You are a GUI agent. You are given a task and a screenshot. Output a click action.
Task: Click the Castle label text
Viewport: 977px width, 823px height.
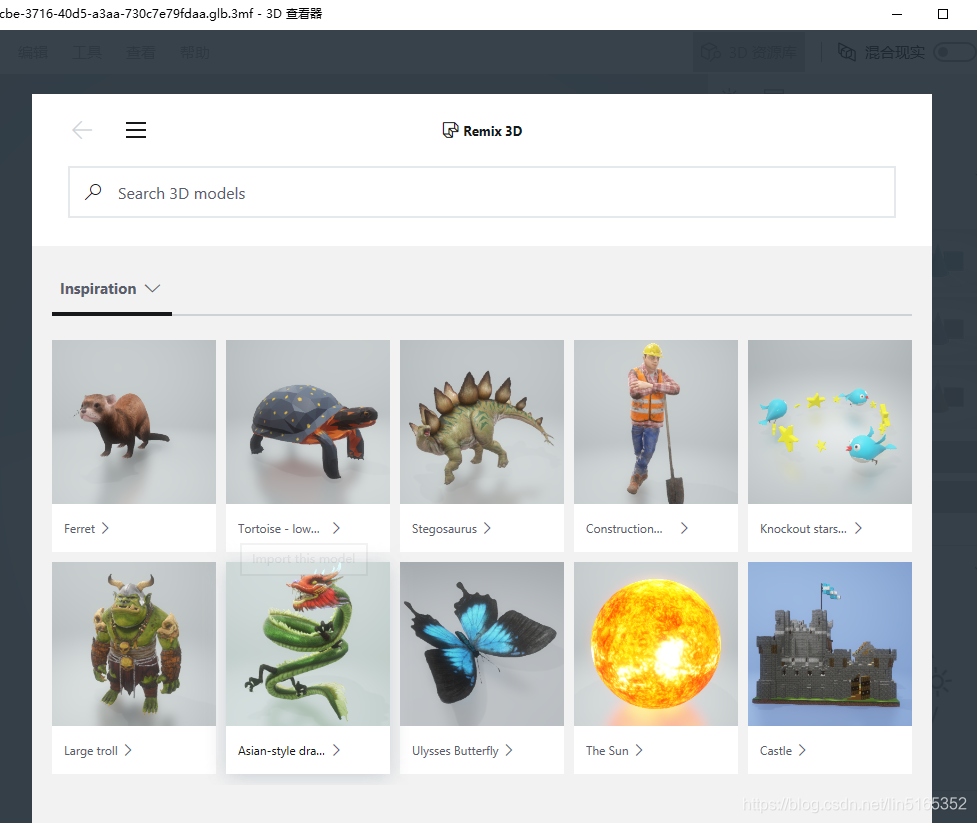[776, 751]
